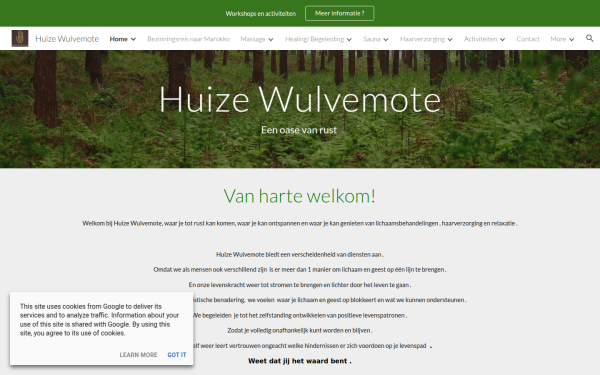This screenshot has height=375, width=600.
Task: Go to the Contact page
Action: coord(528,39)
